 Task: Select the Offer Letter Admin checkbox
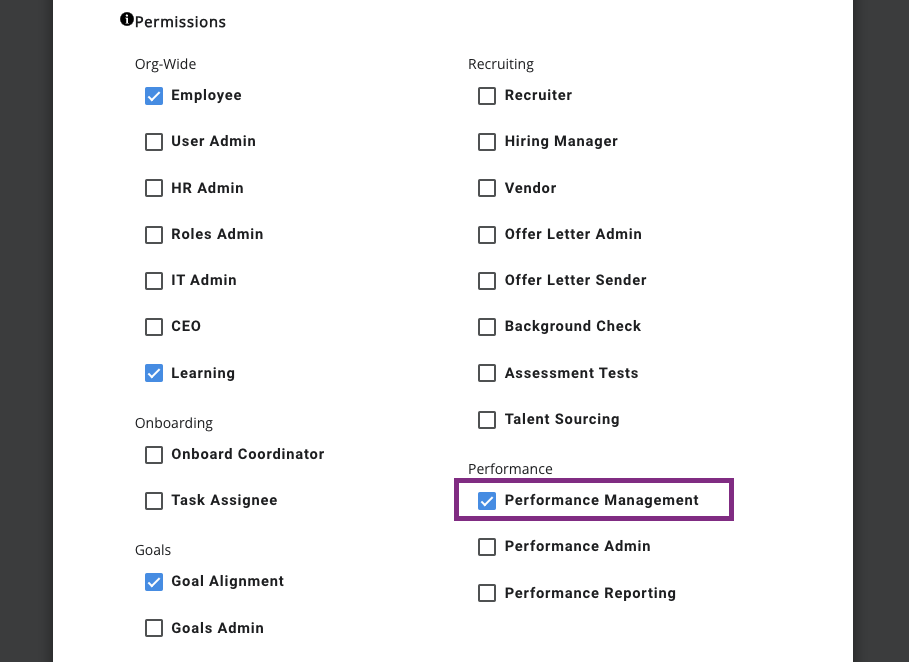point(487,235)
